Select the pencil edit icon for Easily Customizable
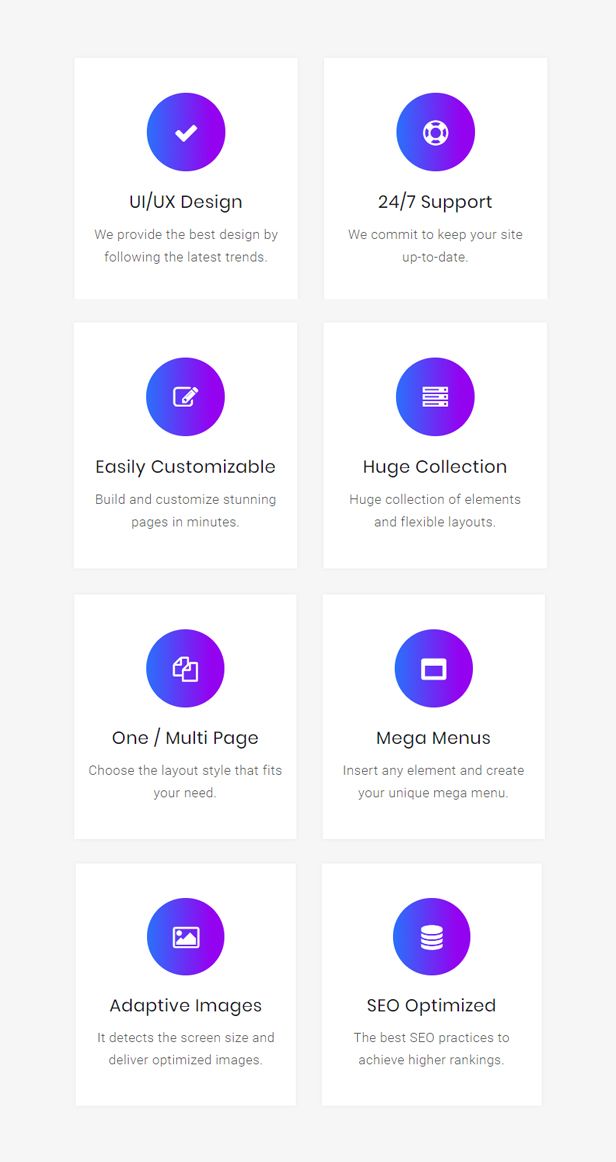This screenshot has width=616, height=1162. click(x=186, y=396)
